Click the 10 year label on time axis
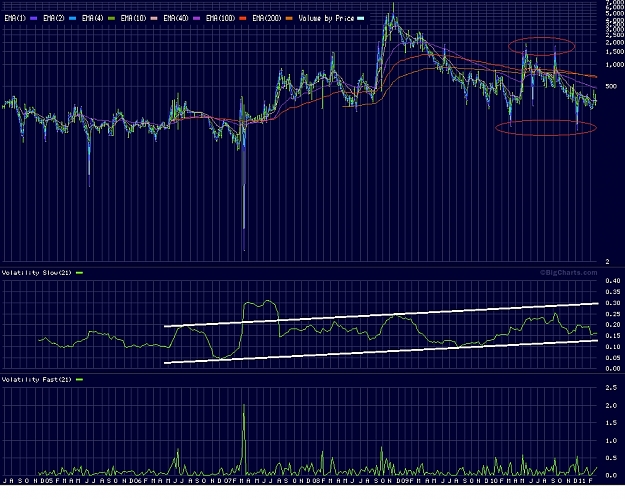Viewport: 625px width, 499px height. [x=494, y=481]
